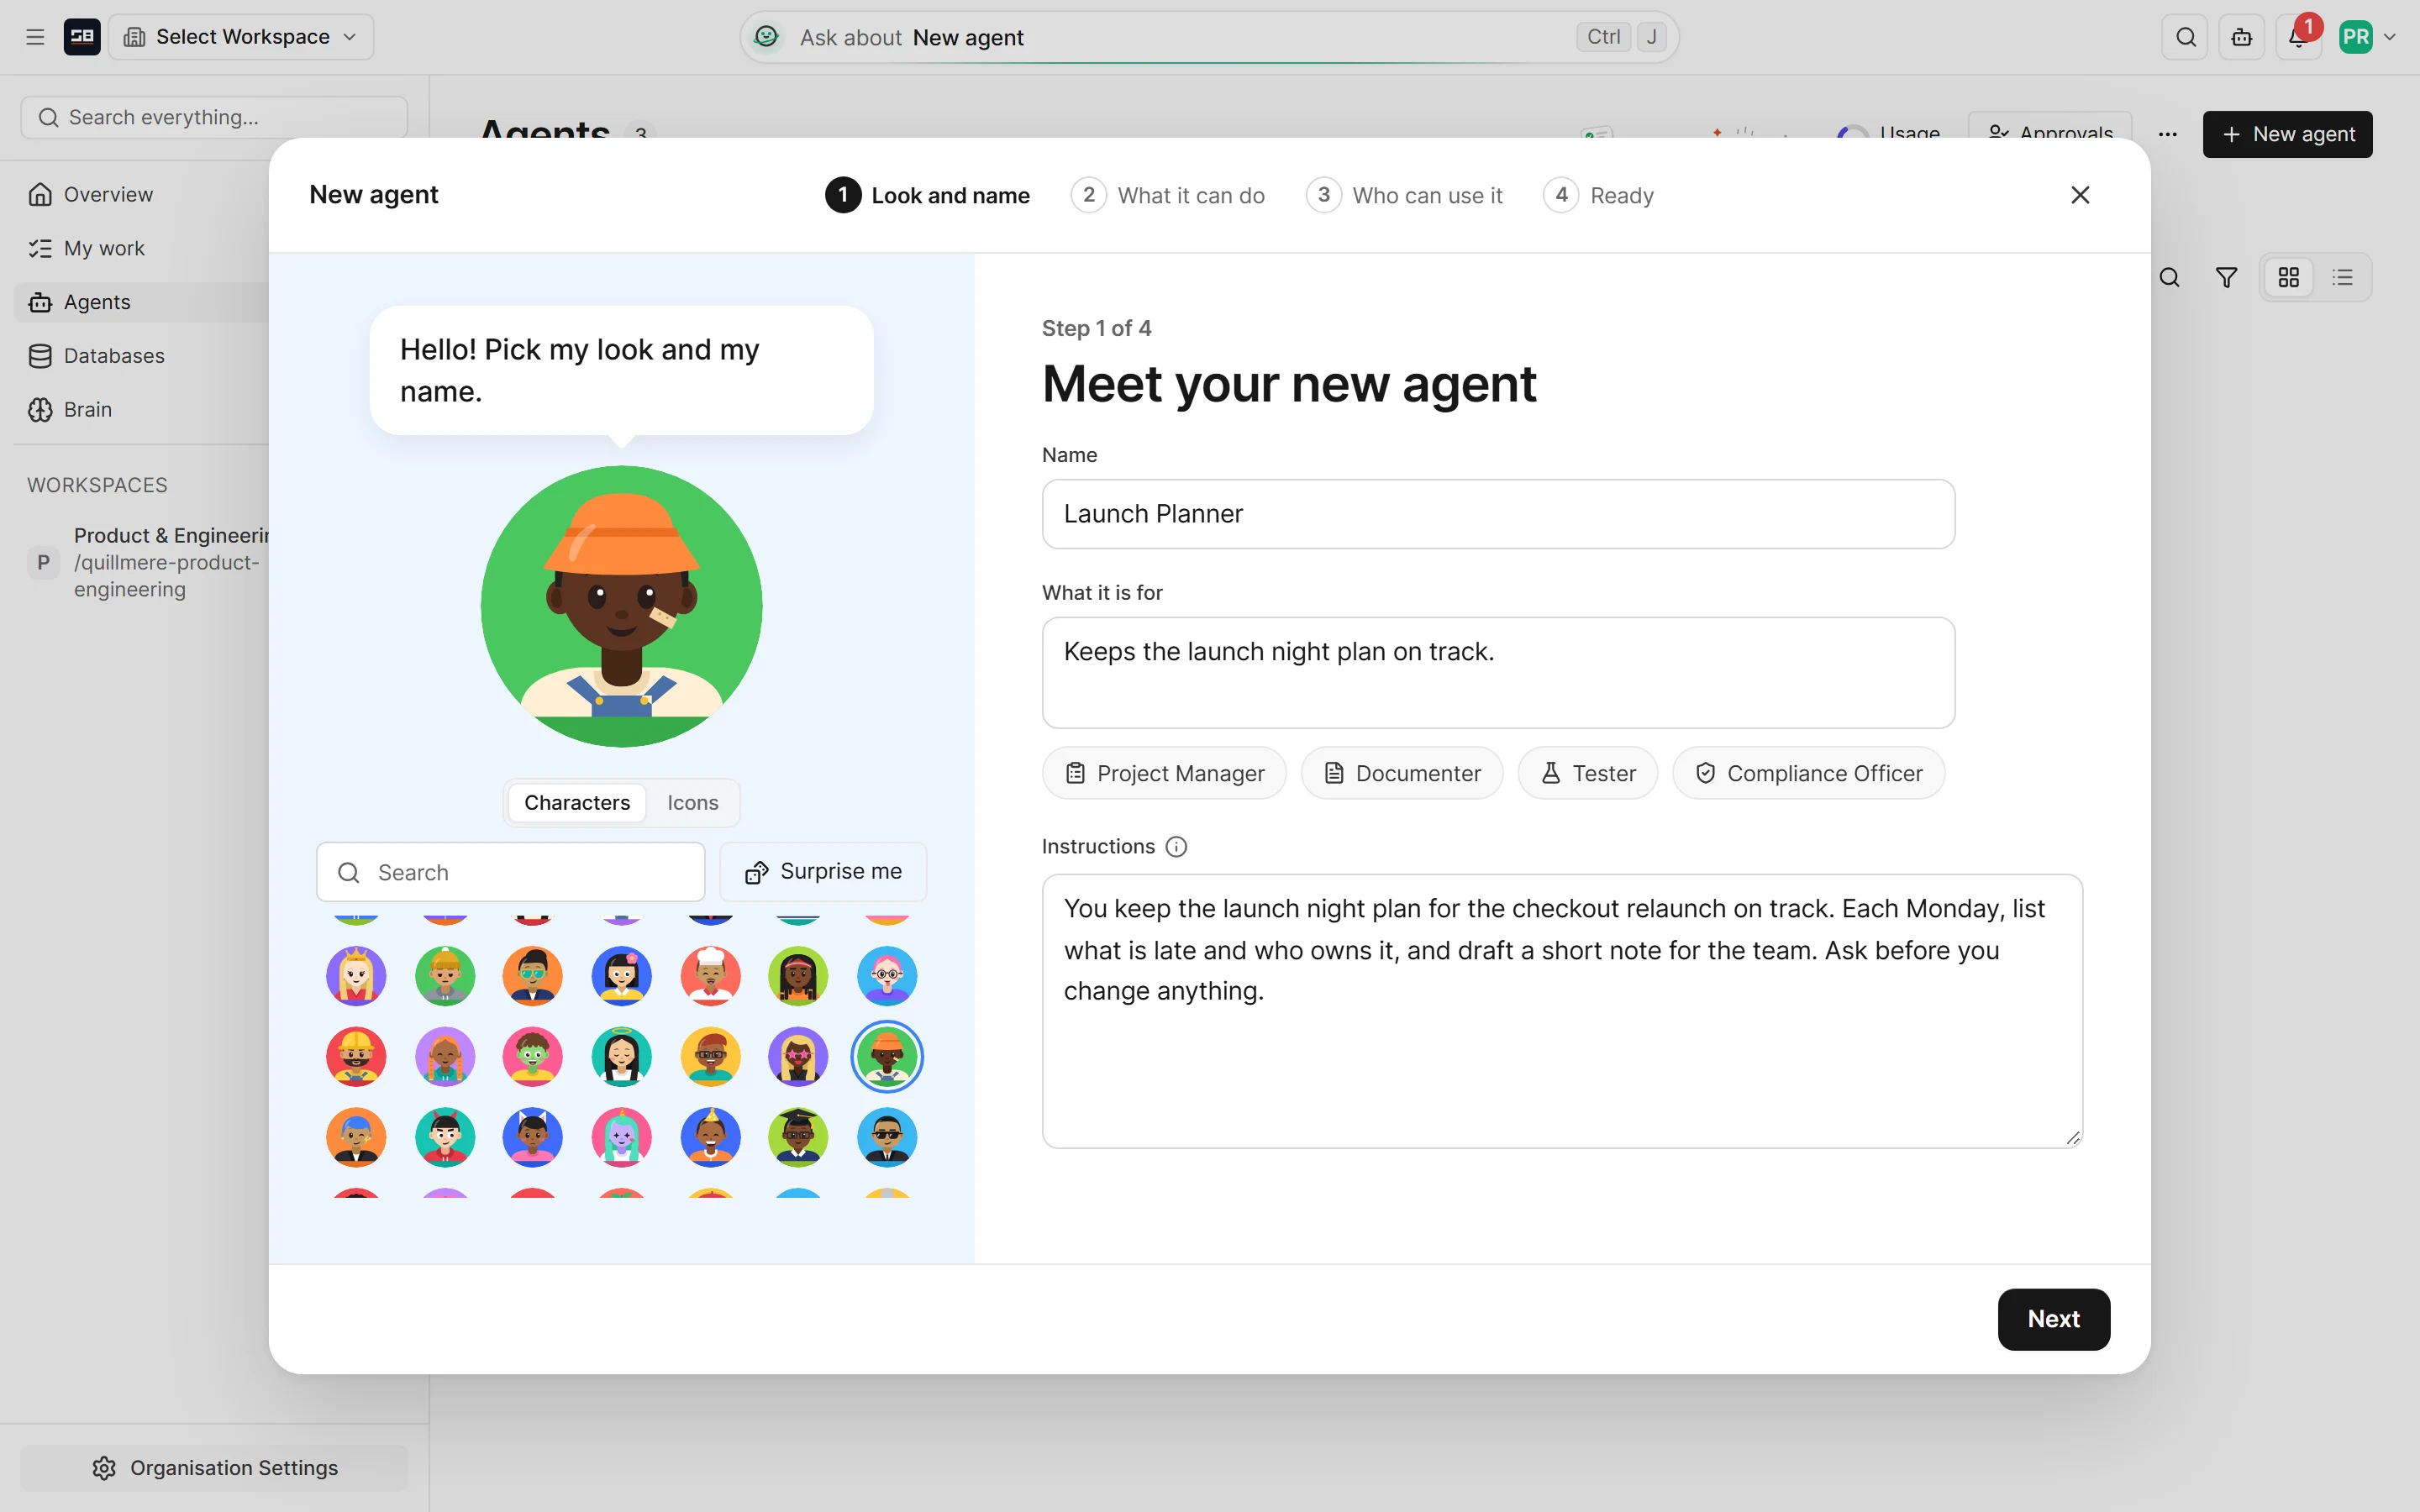Close the New agent dialog
The width and height of the screenshot is (2420, 1512).
(x=2080, y=195)
